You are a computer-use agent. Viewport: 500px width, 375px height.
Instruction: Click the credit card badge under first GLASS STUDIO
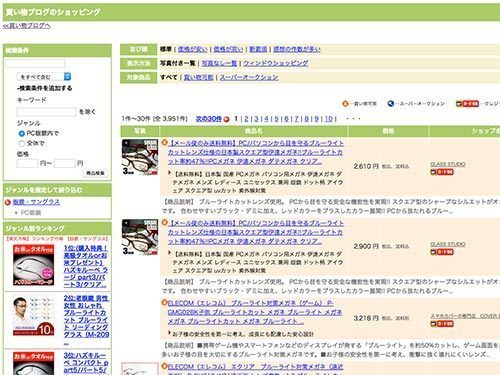pyautogui.click(x=442, y=172)
